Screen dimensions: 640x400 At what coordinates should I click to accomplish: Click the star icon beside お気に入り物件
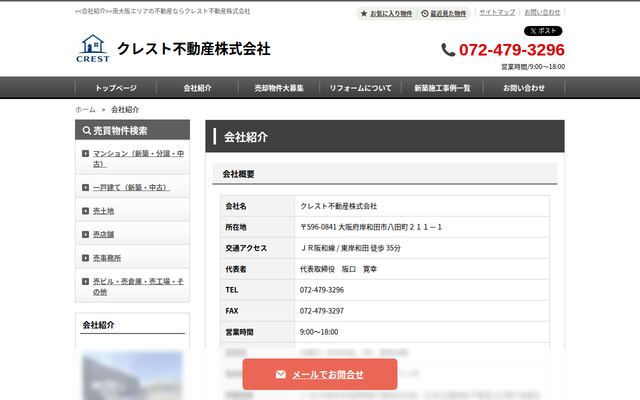tap(364, 13)
